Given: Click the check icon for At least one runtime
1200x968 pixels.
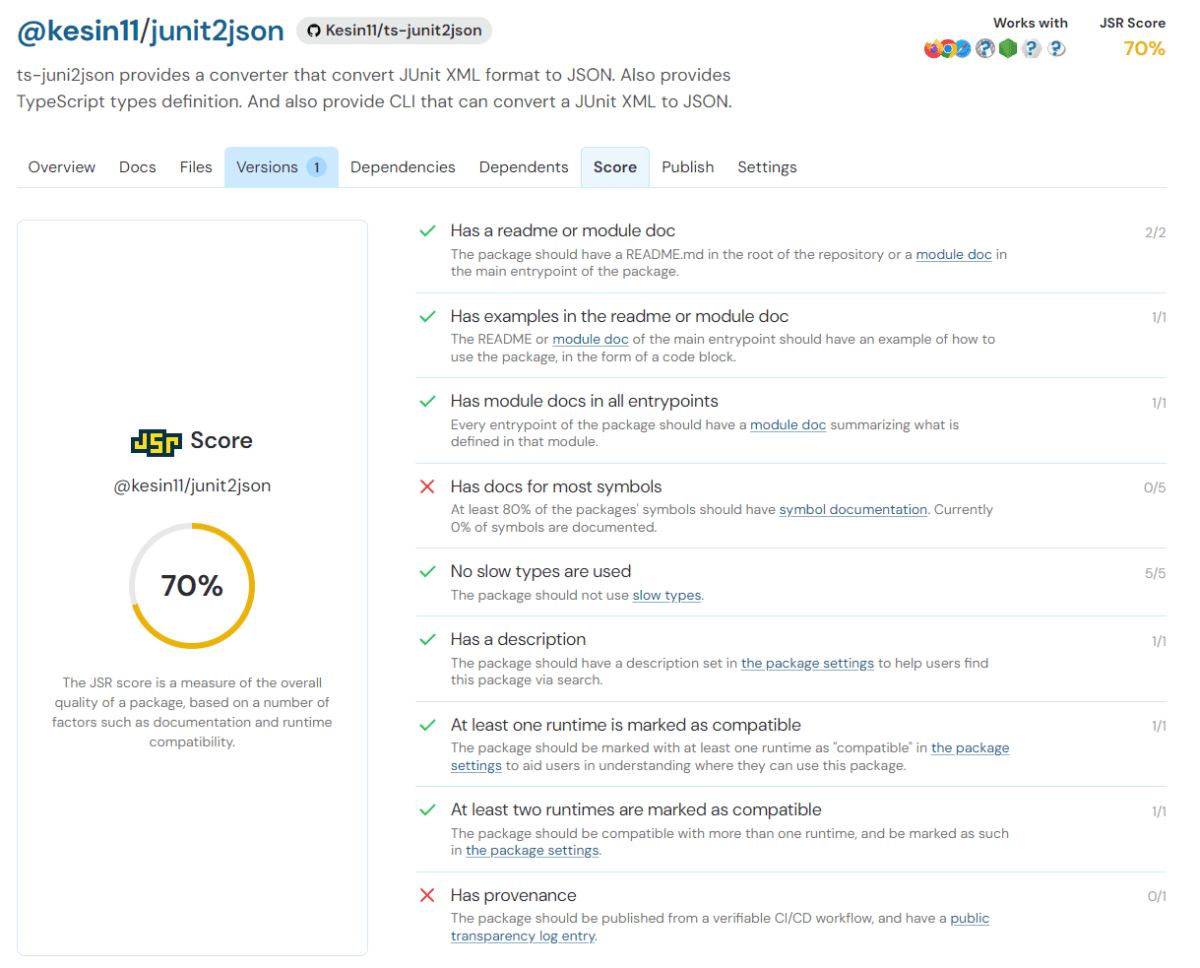Looking at the screenshot, I should pyautogui.click(x=427, y=725).
